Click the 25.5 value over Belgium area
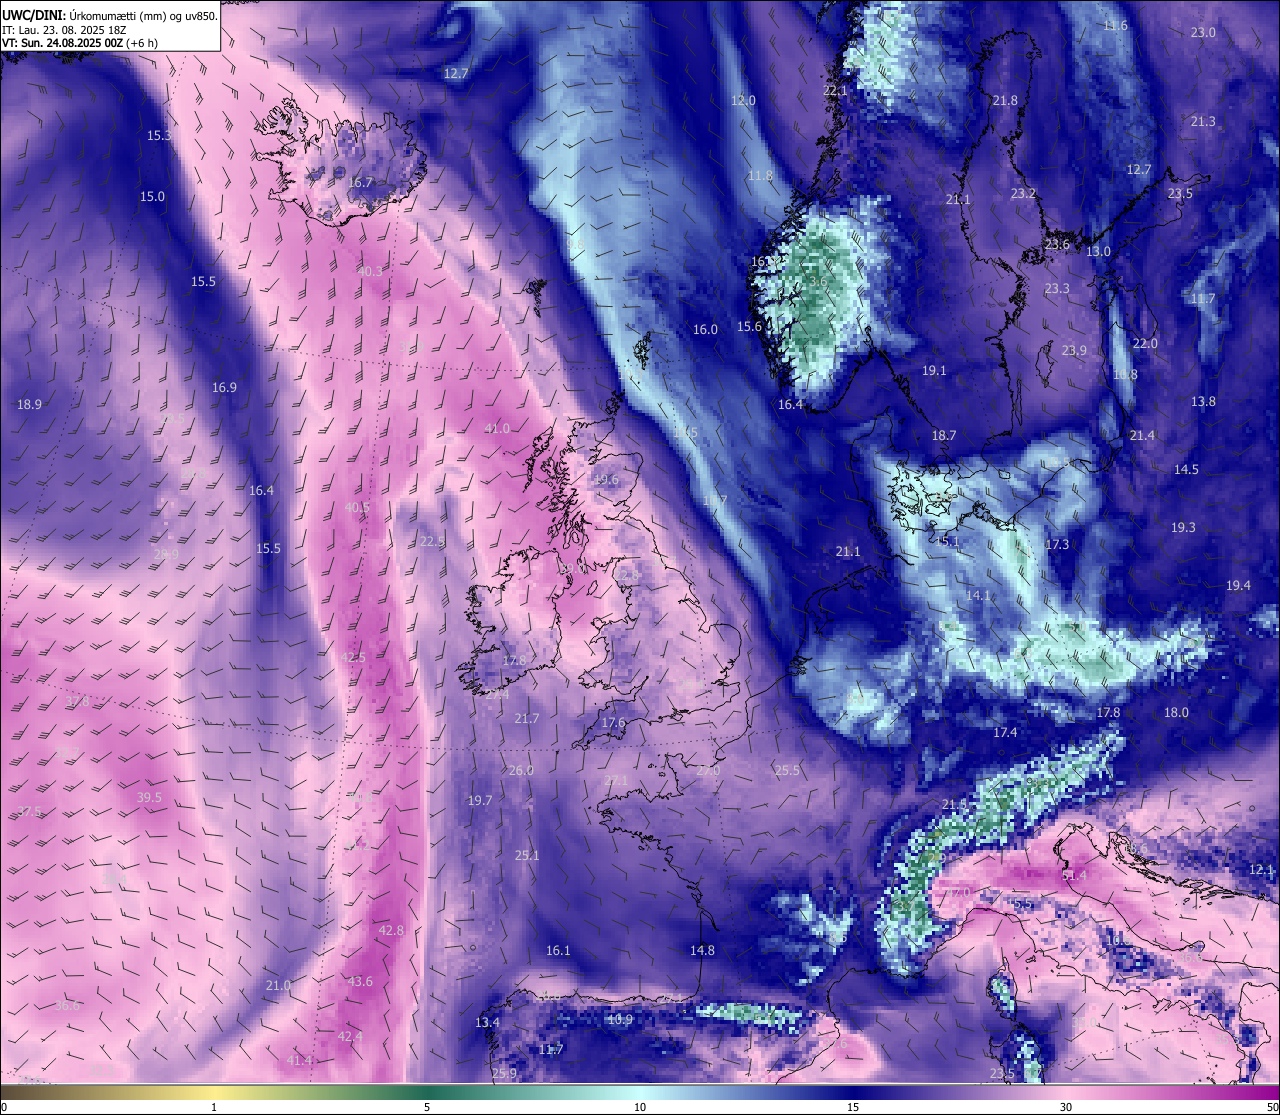 pyautogui.click(x=787, y=771)
